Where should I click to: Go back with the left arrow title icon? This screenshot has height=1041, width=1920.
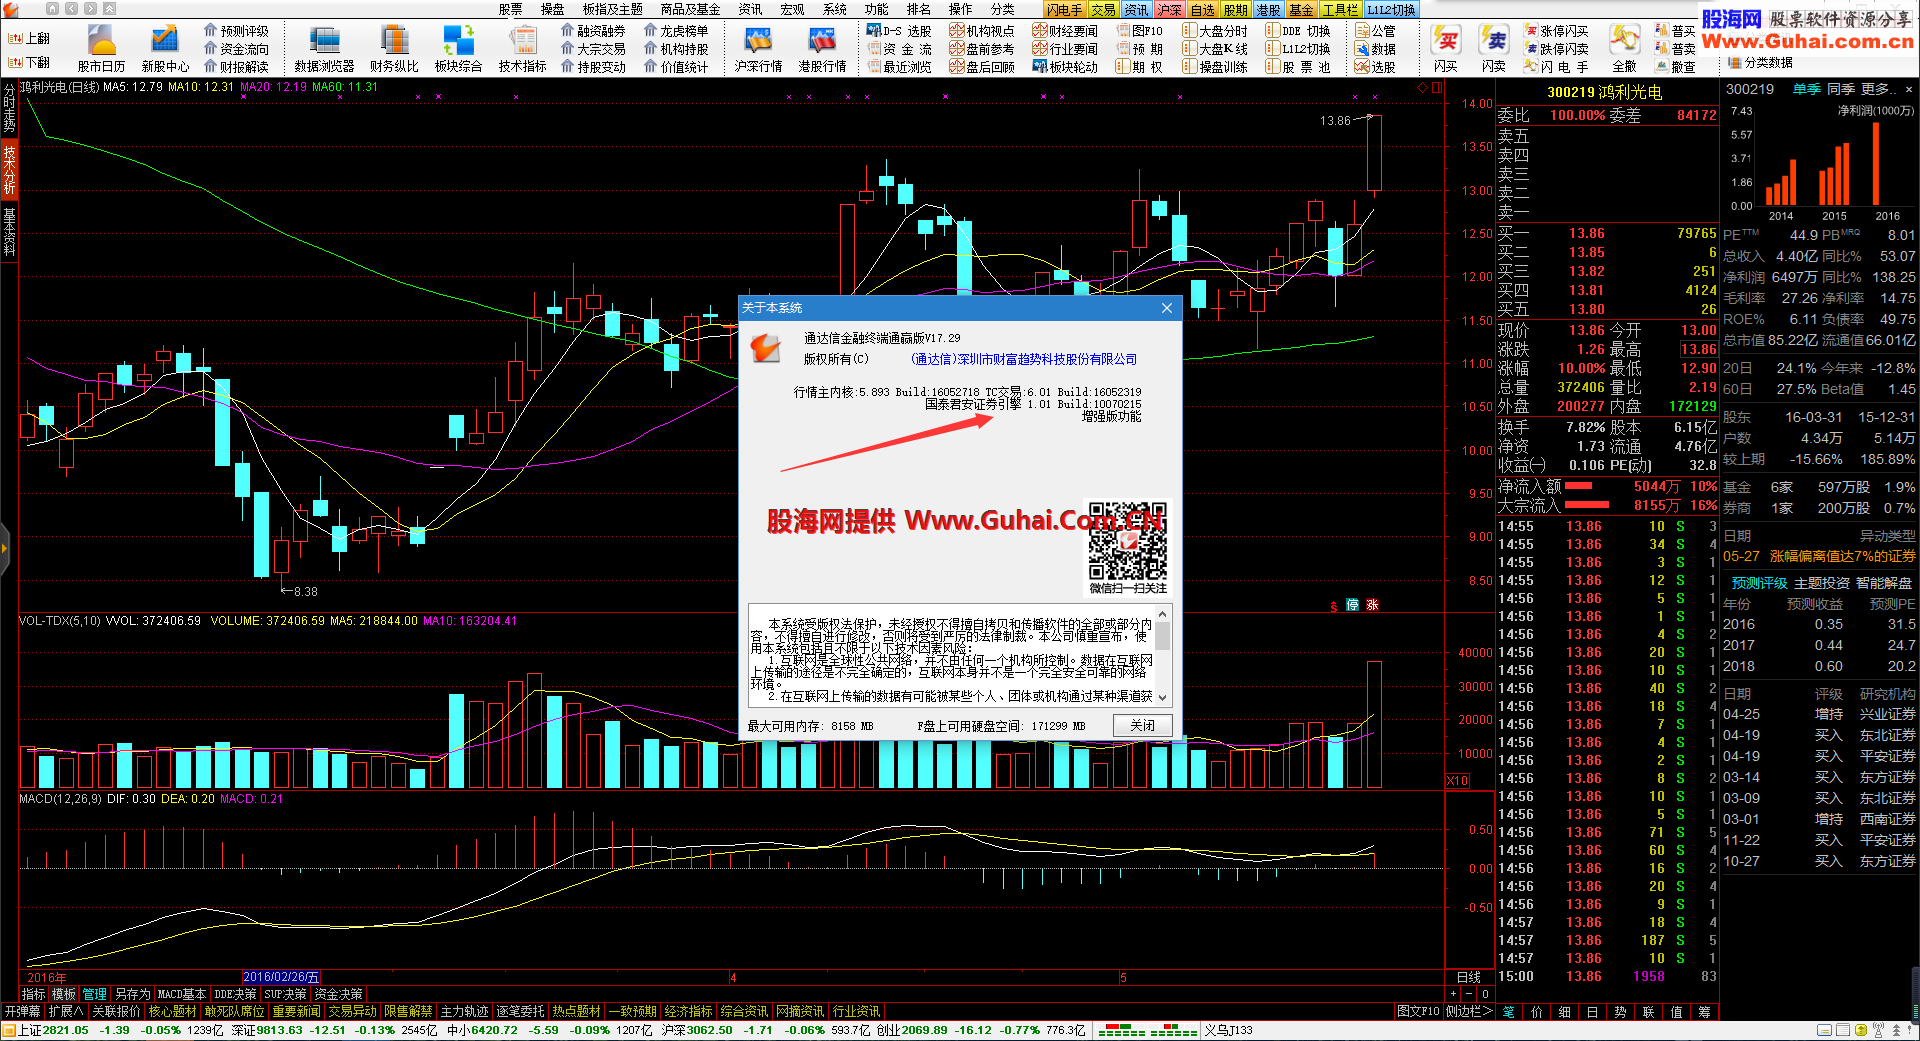click(72, 8)
